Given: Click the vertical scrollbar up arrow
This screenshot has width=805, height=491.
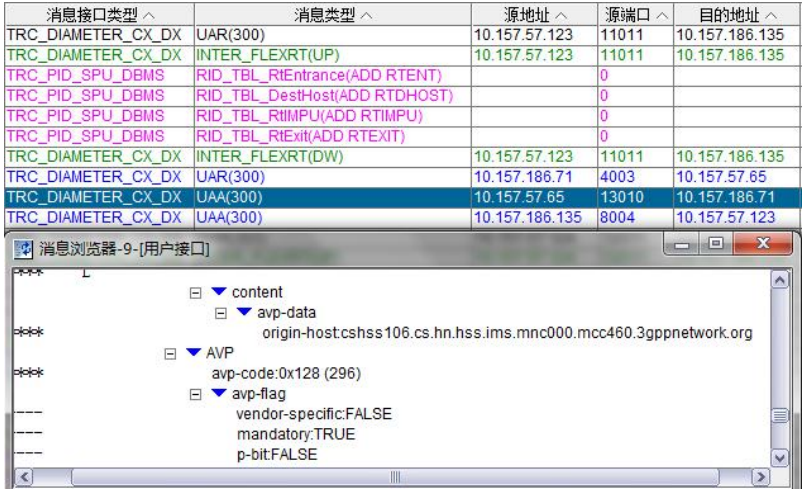Looking at the screenshot, I should 782,283.
